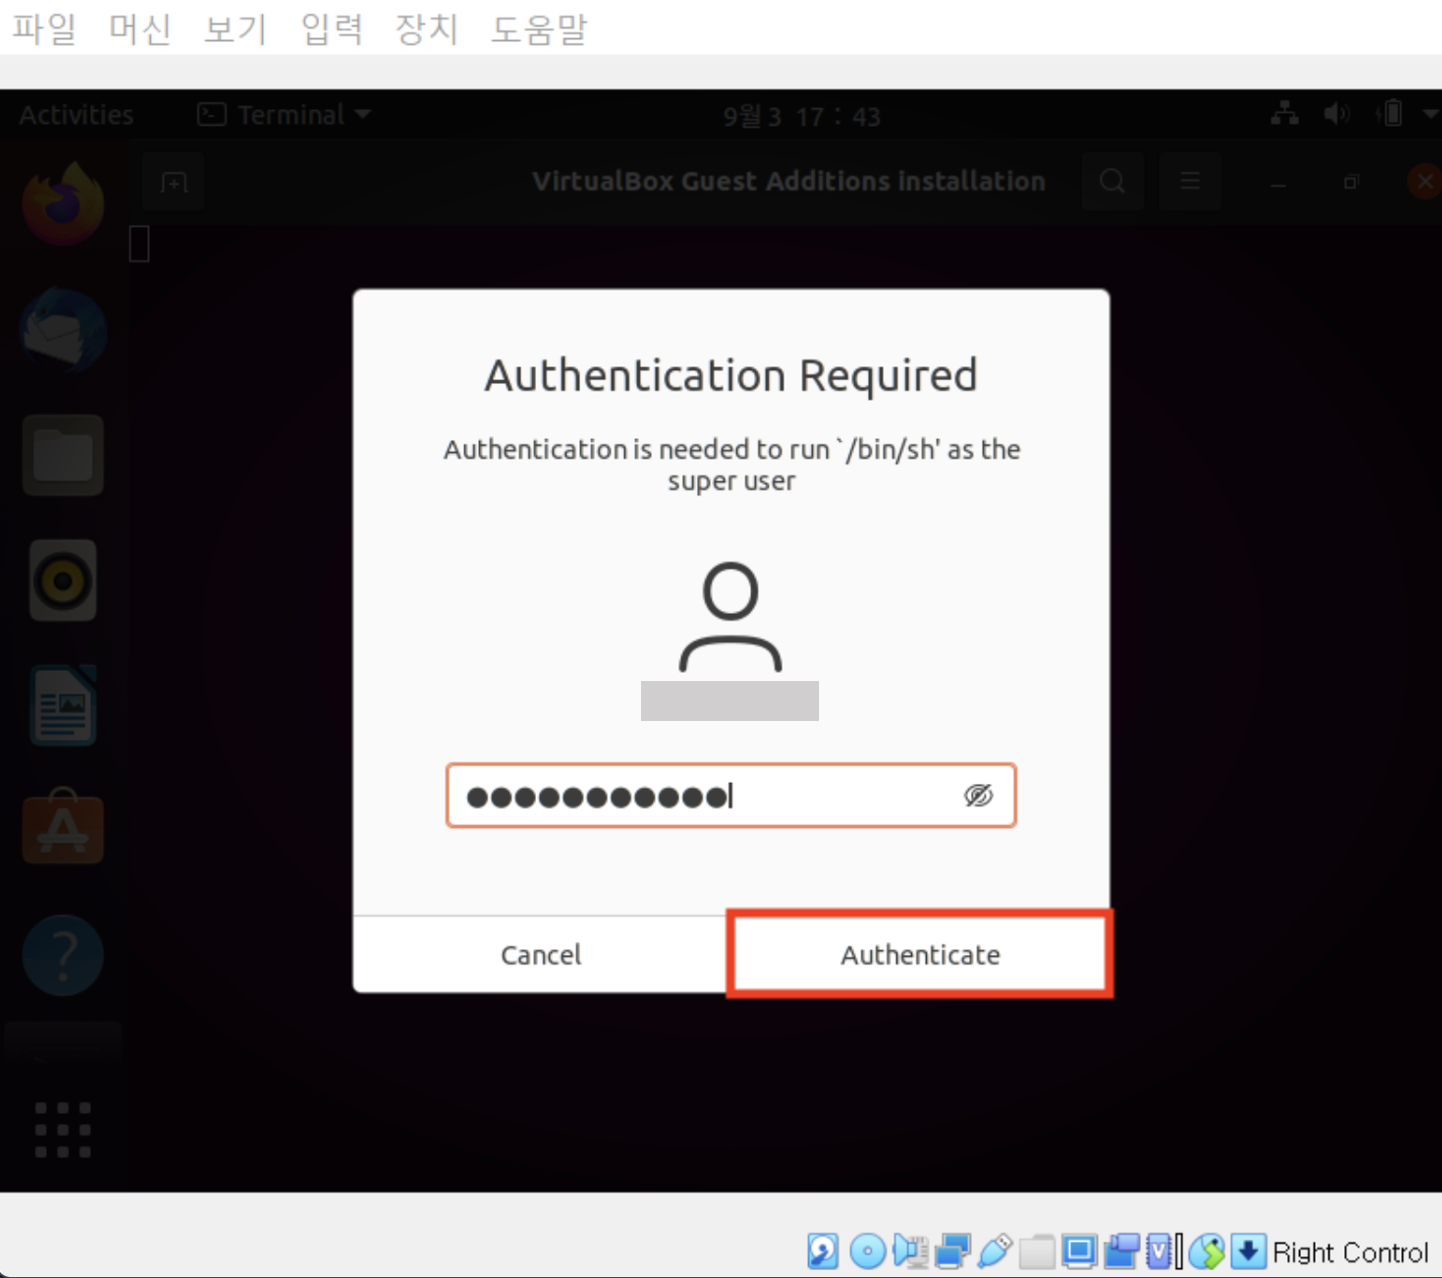Click the Right Control host key label
The image size is (1442, 1278).
tap(1350, 1252)
